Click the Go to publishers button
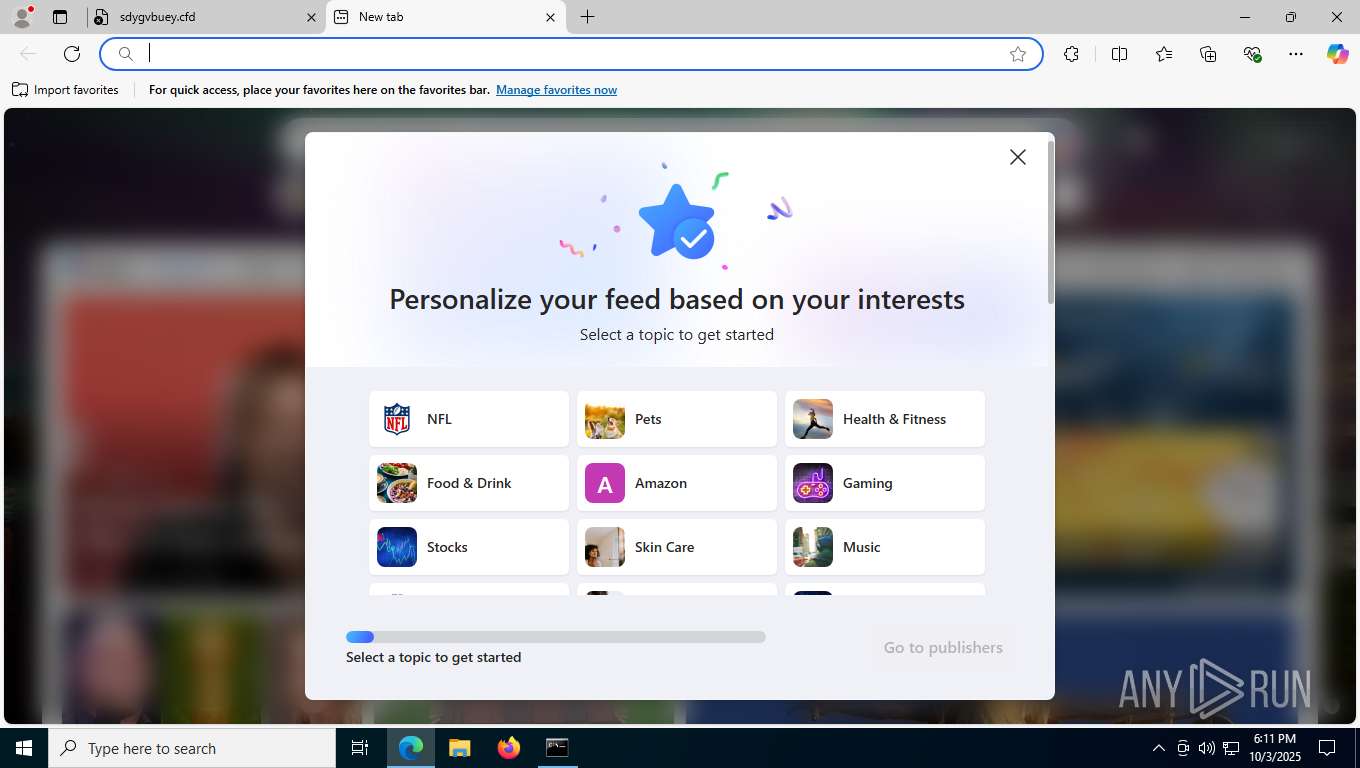Screen dimensions: 1360x768 pyautogui.click(x=943, y=648)
